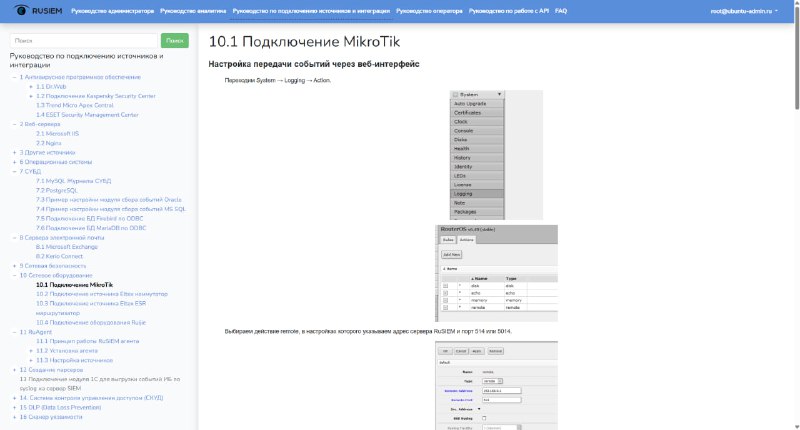This screenshot has width=800, height=430.
Task: Open the 1.4 ESET Security Management Center link
Action: coord(87,115)
